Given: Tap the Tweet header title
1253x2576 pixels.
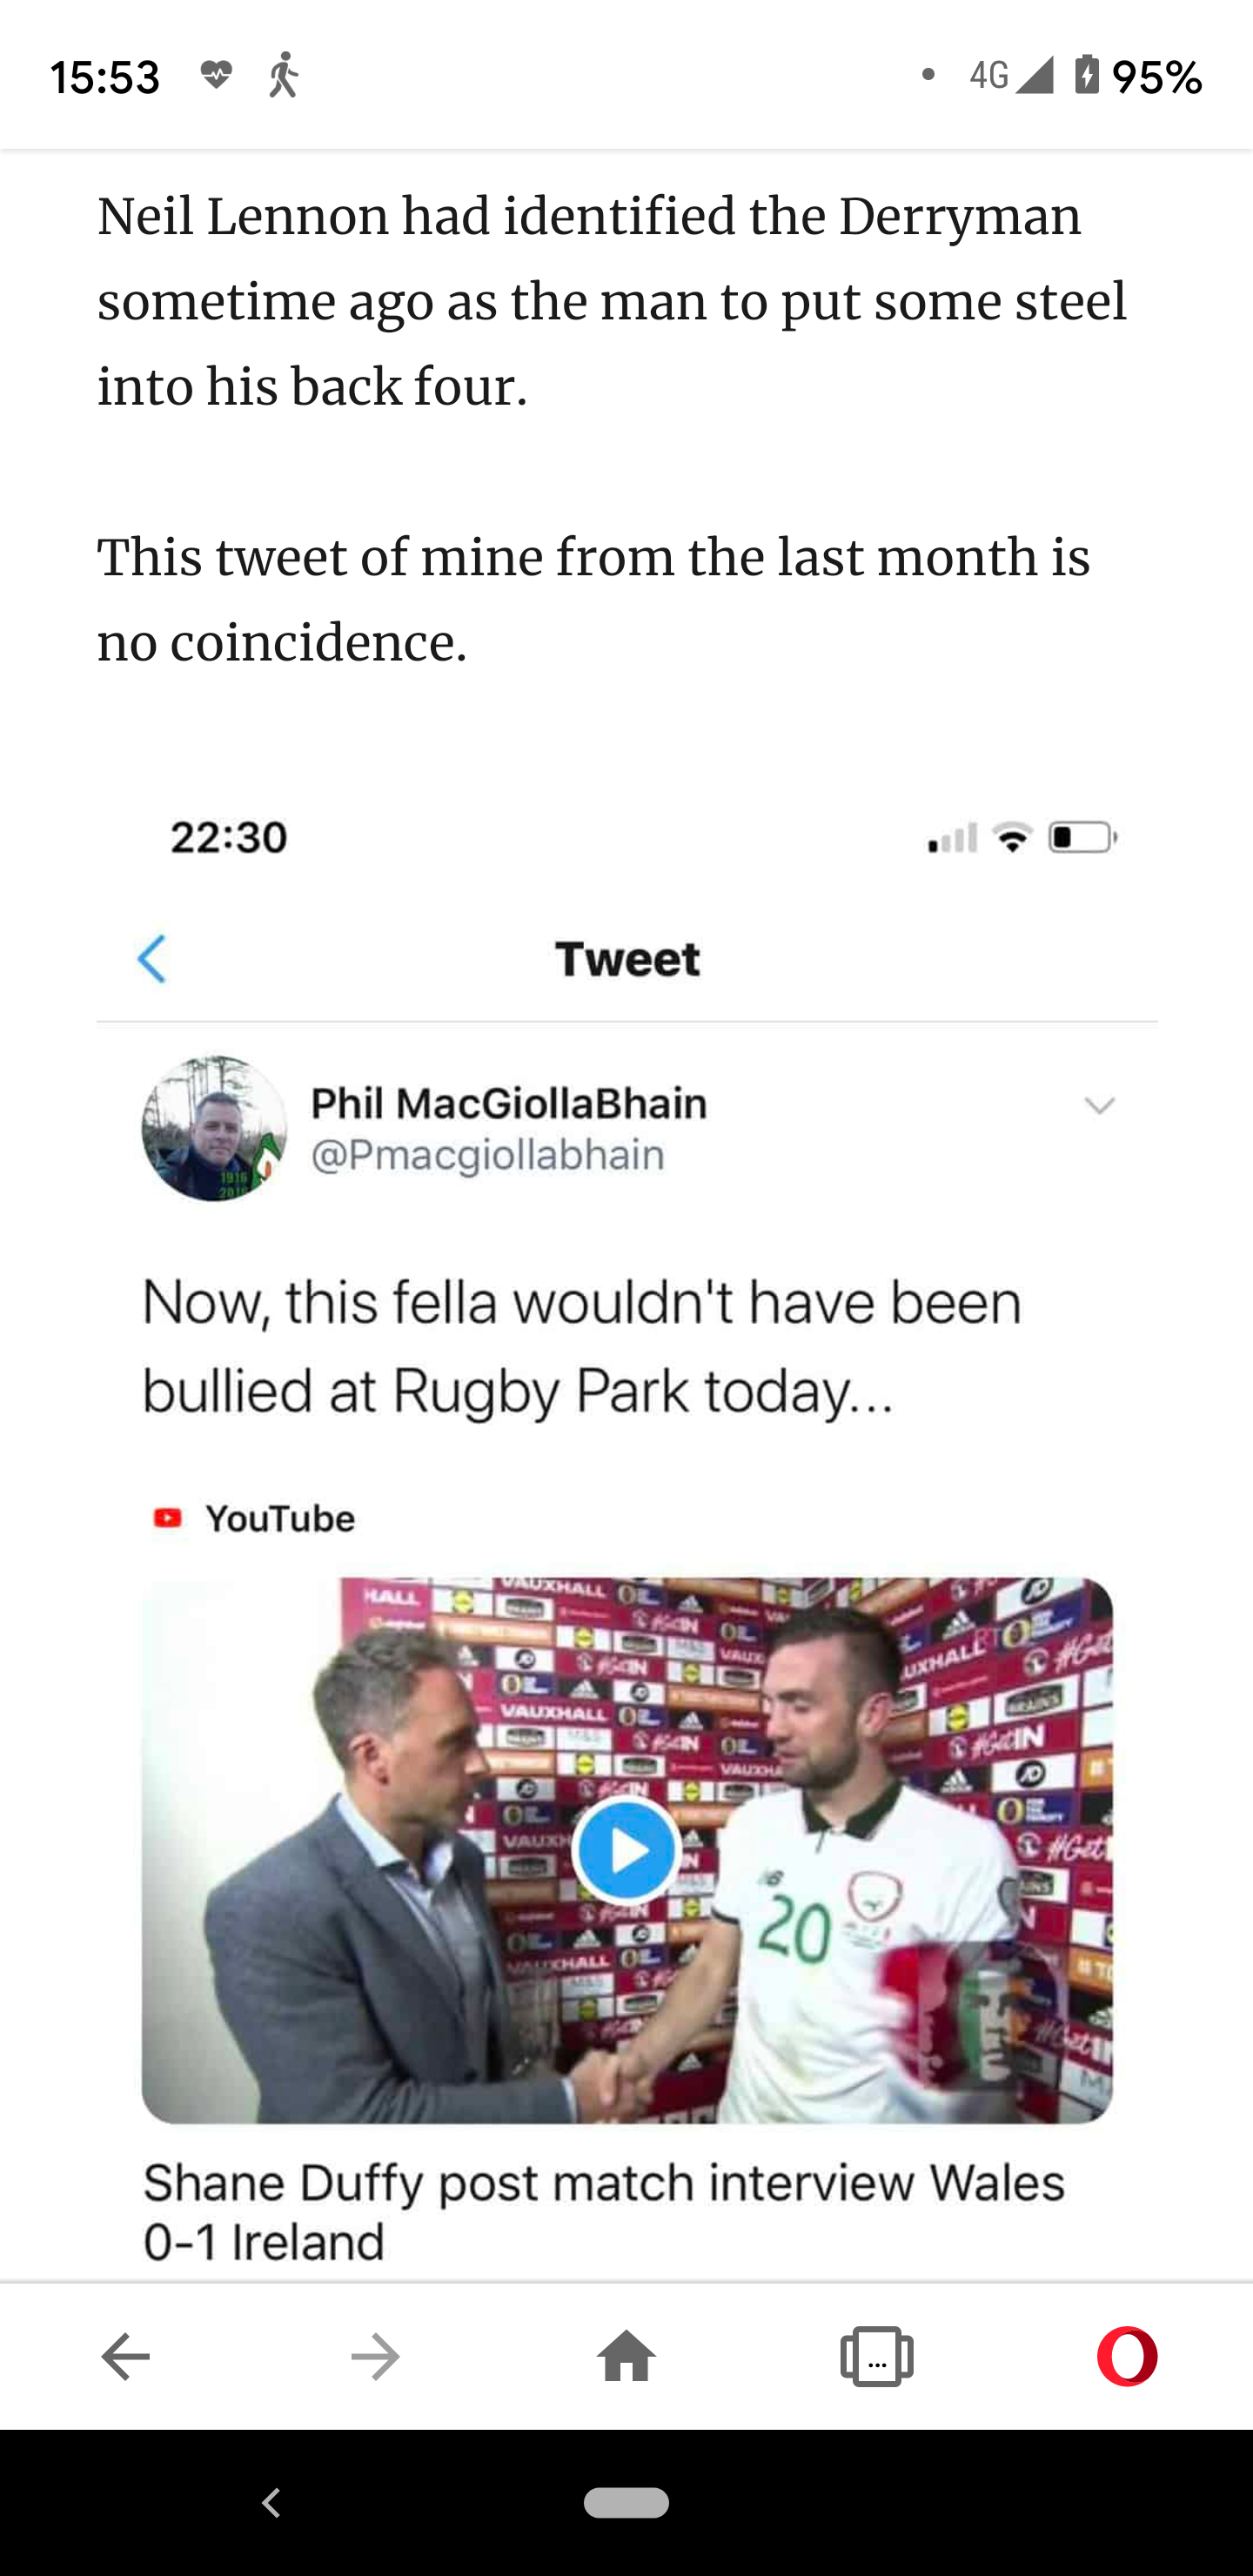Looking at the screenshot, I should click(627, 959).
